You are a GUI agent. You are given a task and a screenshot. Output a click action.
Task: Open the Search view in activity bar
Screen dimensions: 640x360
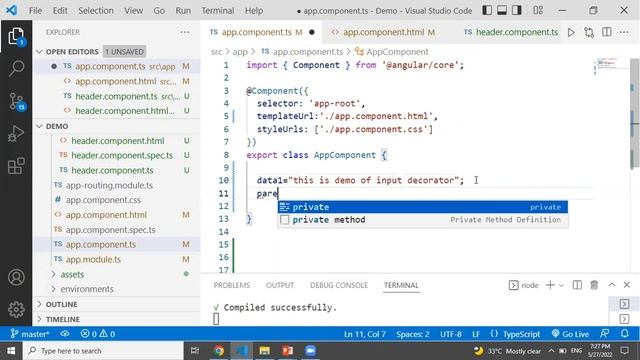[16, 69]
